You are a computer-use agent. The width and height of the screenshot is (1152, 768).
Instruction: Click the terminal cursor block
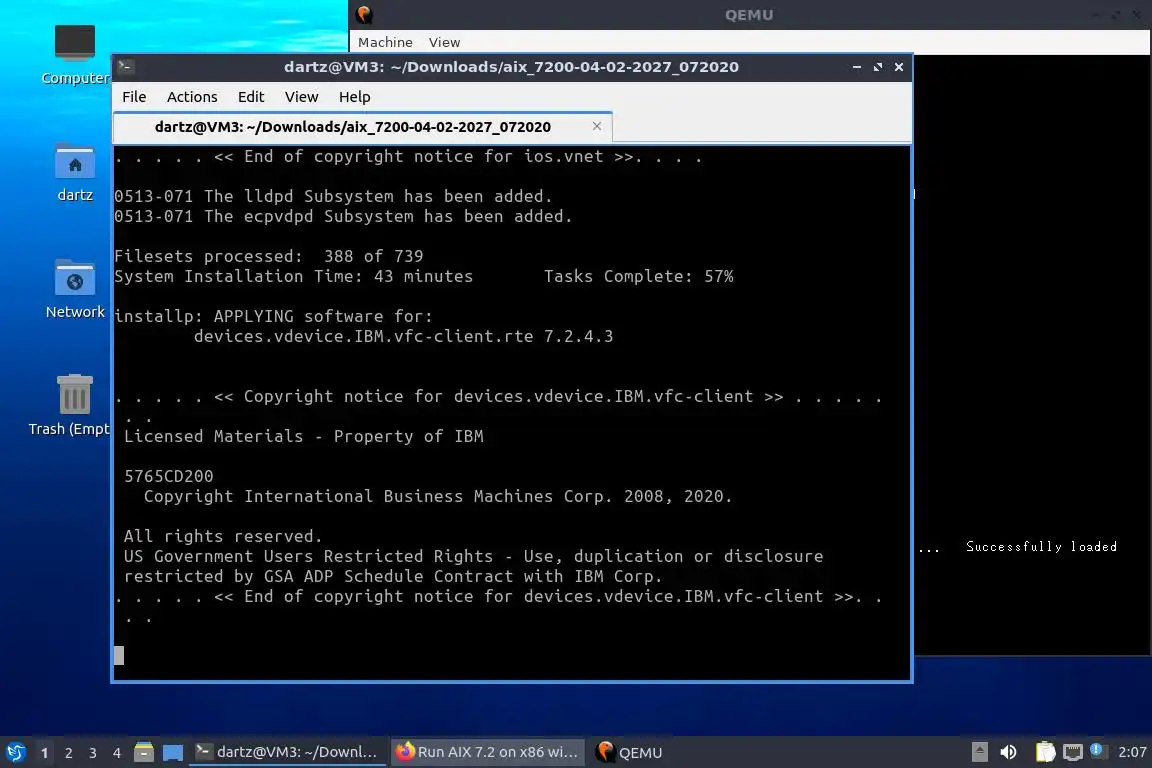point(119,656)
